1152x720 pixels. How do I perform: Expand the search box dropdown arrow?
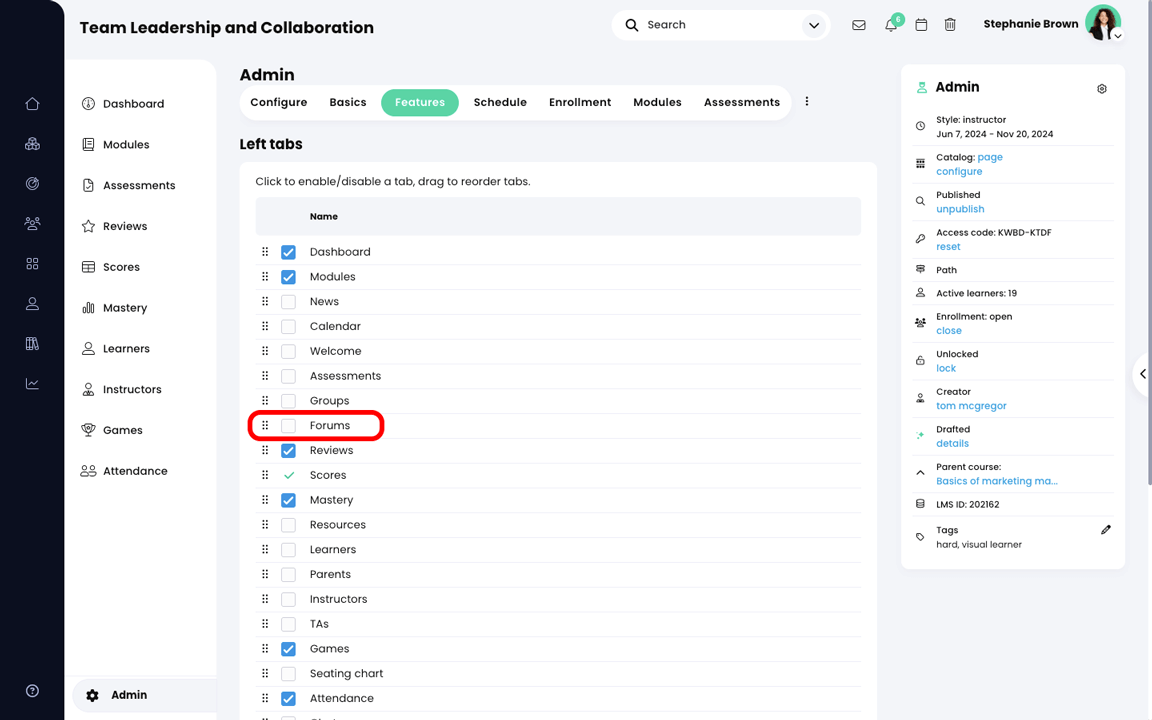813,26
